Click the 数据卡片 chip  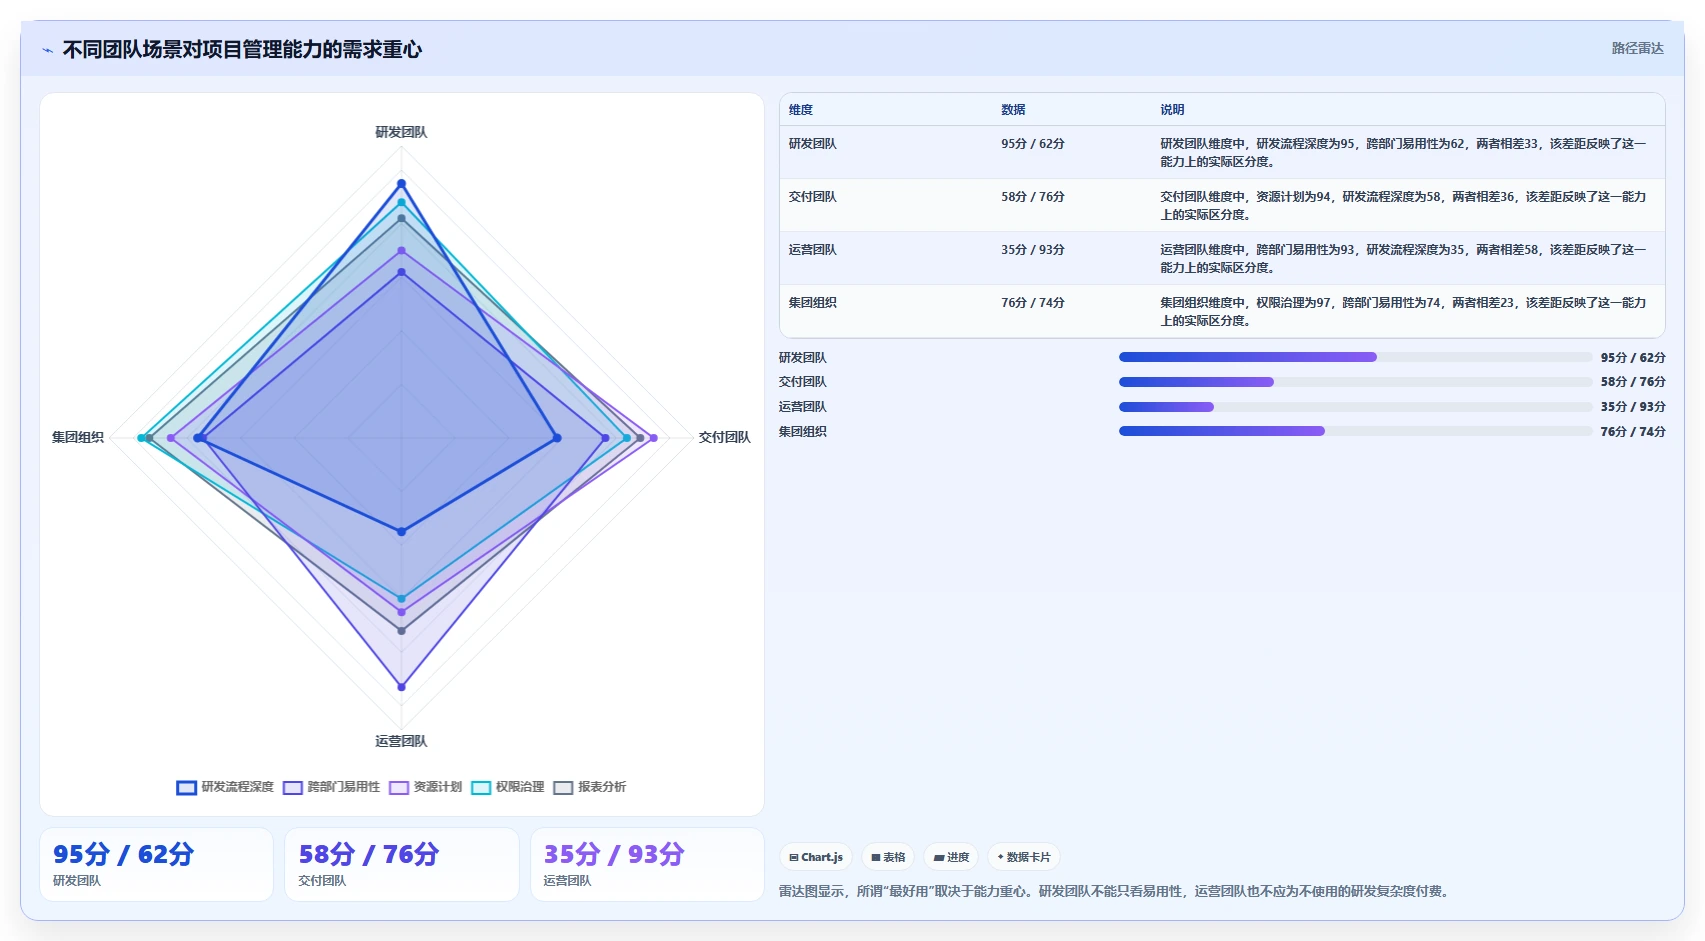pyautogui.click(x=1024, y=857)
